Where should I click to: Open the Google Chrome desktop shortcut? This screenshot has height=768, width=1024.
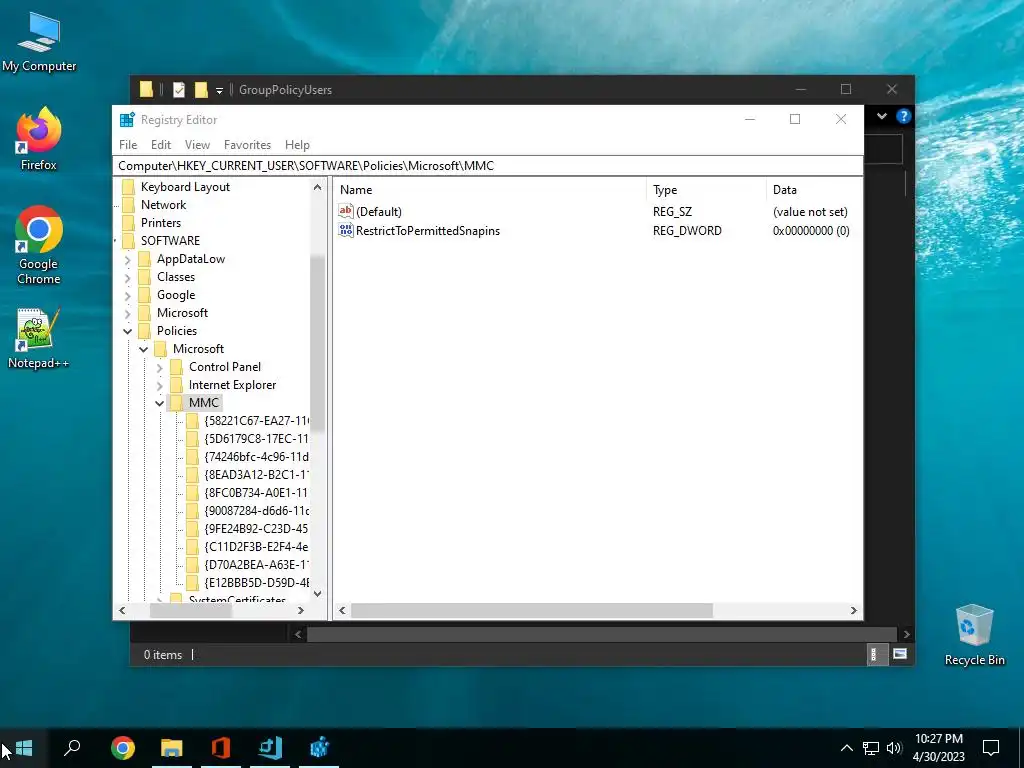(x=39, y=246)
